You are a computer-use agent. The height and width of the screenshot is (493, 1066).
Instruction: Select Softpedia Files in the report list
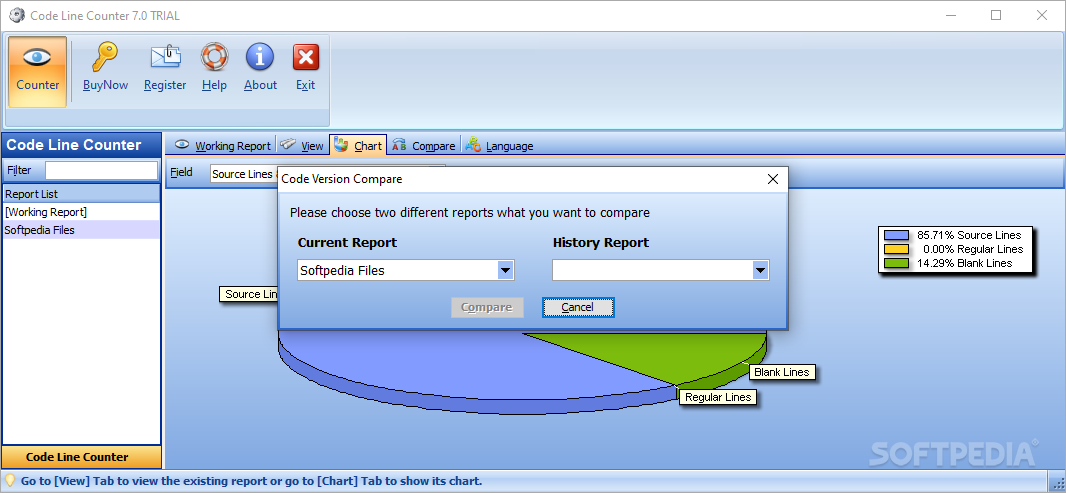[82, 230]
